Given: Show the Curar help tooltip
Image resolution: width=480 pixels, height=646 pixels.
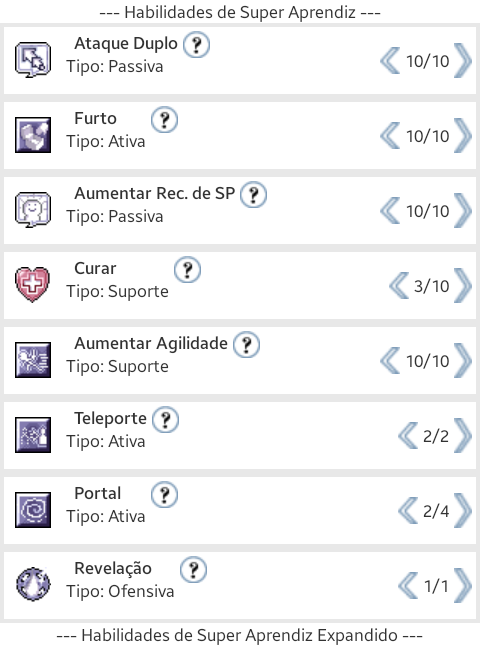Looking at the screenshot, I should [x=187, y=269].
